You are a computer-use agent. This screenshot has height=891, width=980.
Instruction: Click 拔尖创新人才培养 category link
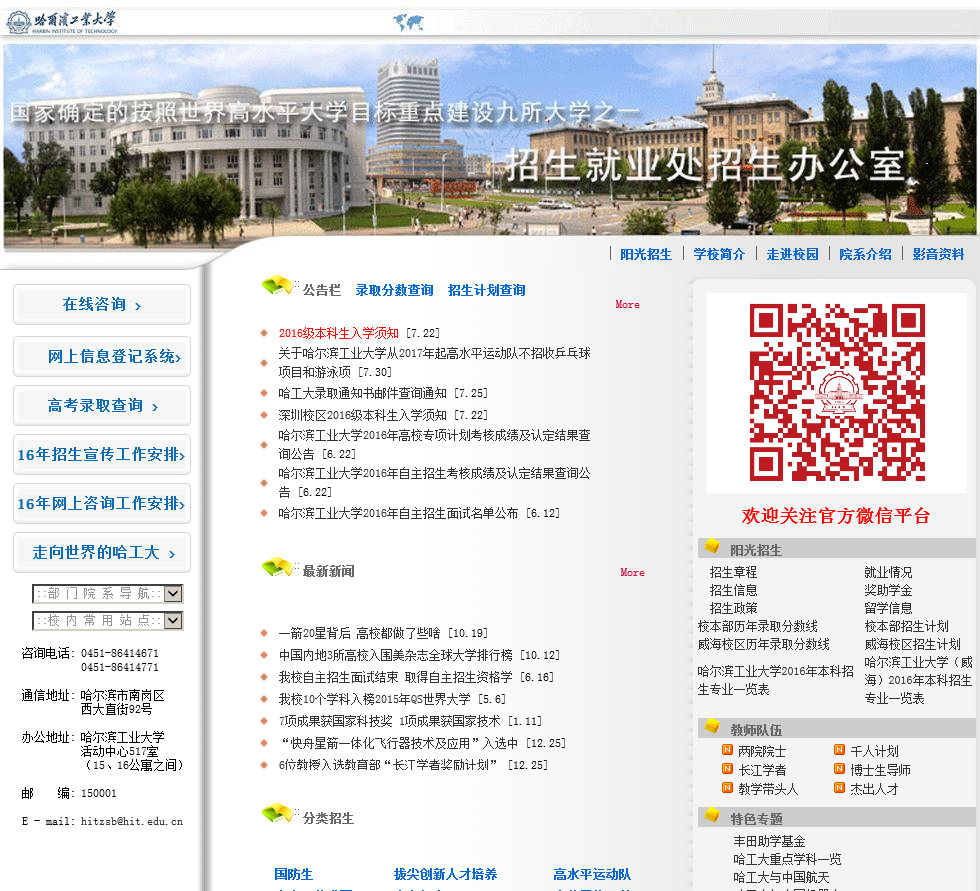click(x=445, y=874)
